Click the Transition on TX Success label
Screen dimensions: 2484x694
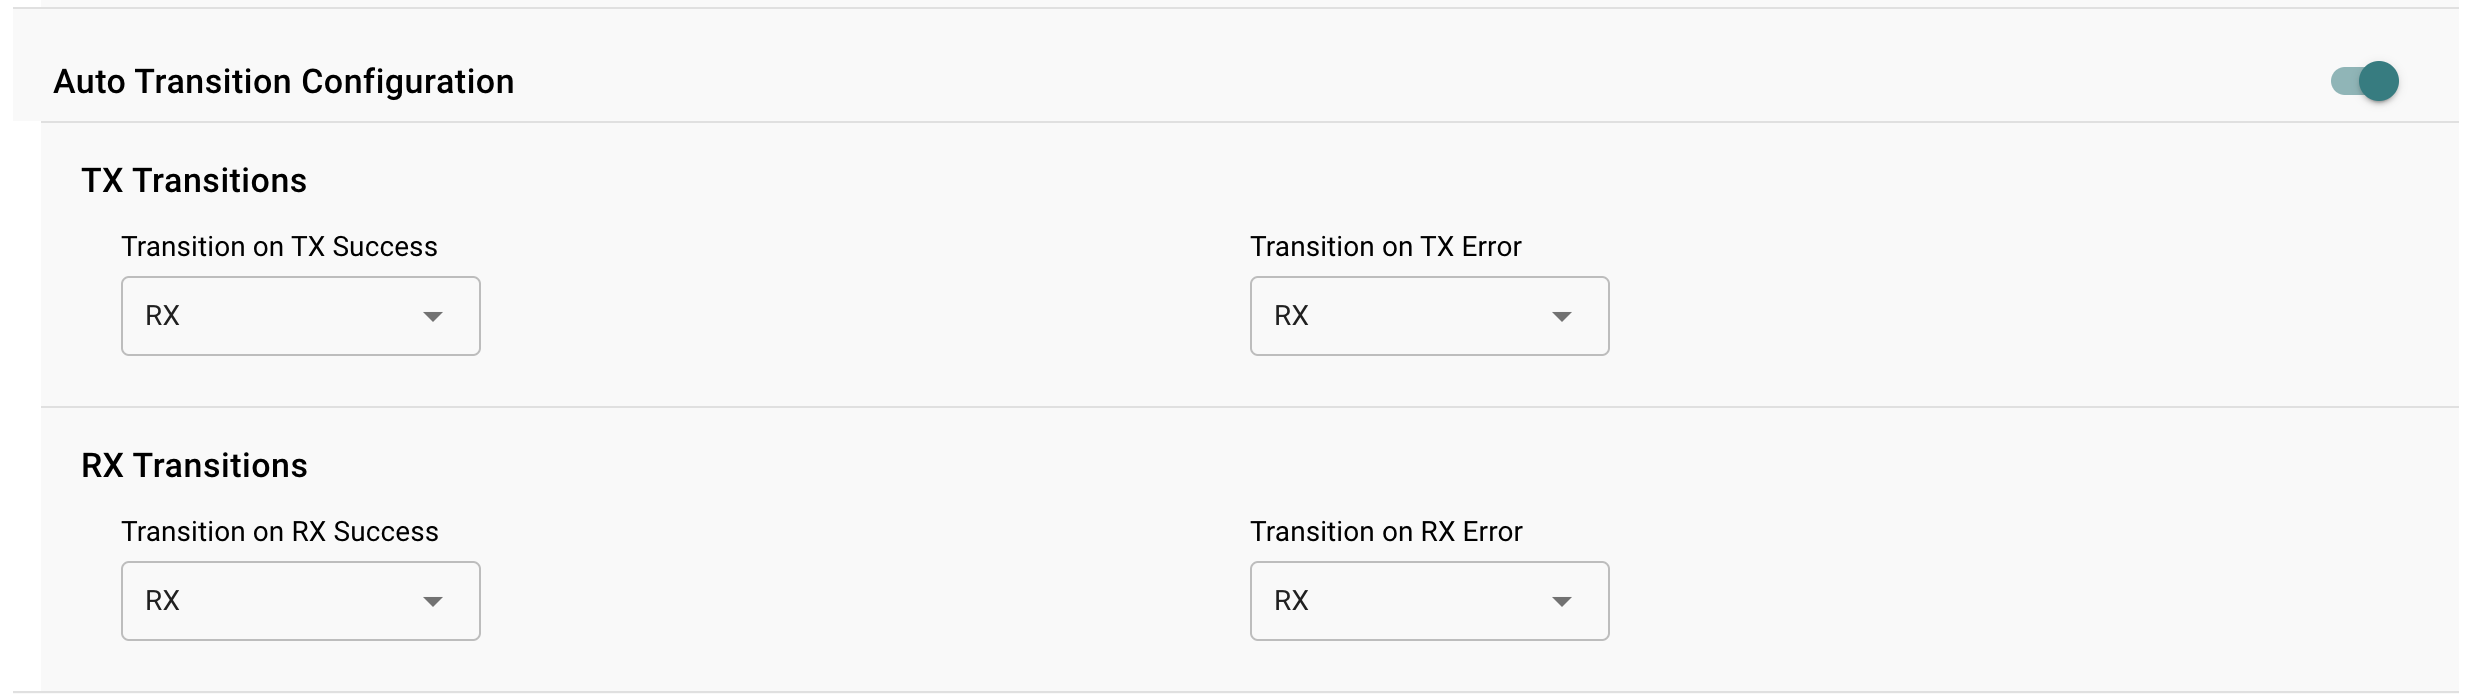[280, 247]
